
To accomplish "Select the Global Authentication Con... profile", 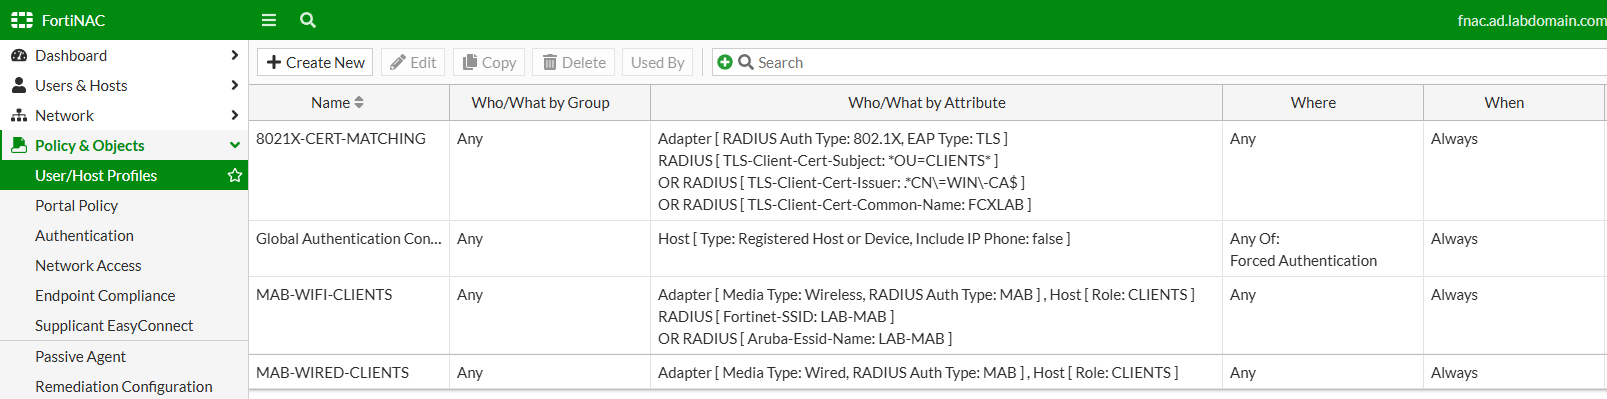I will coord(349,239).
